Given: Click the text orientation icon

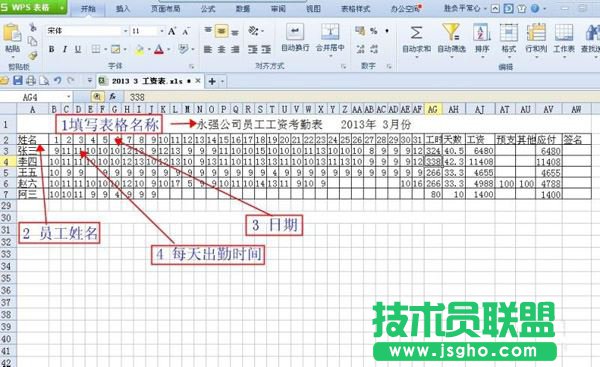Looking at the screenshot, I should (x=253, y=31).
